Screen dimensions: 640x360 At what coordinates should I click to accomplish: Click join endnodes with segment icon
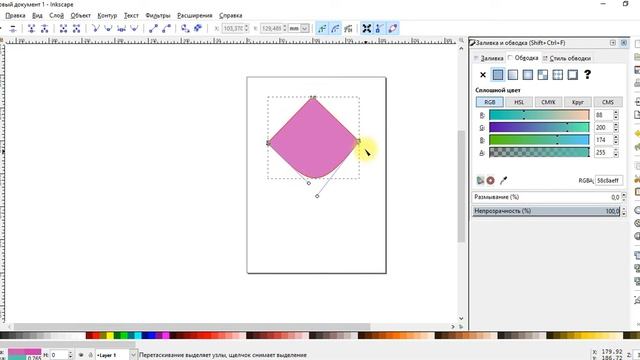pyautogui.click(x=63, y=29)
